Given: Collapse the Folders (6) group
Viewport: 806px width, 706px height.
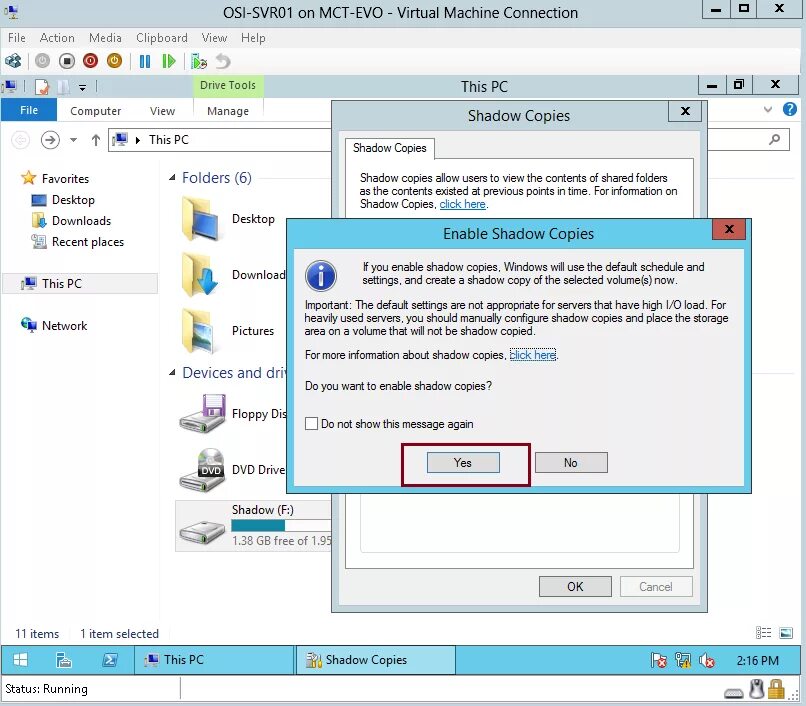Looking at the screenshot, I should [172, 177].
